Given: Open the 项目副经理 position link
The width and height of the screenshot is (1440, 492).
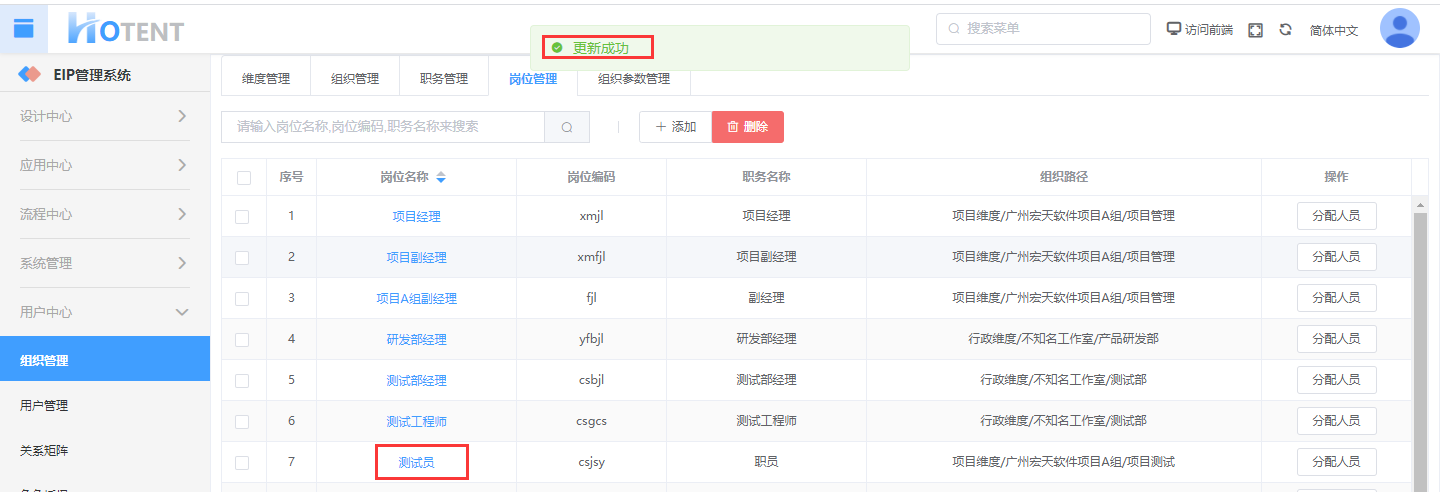Looking at the screenshot, I should click(416, 257).
